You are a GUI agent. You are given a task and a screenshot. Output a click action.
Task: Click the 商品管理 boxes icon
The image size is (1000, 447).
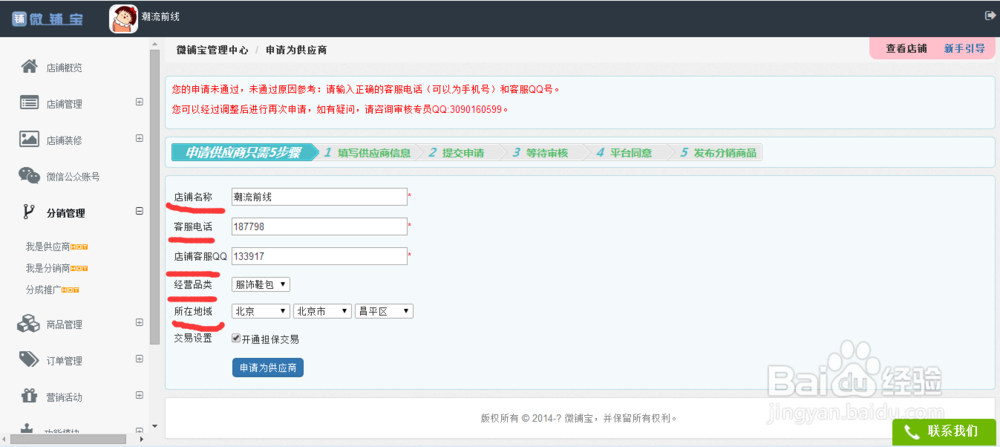[x=29, y=323]
